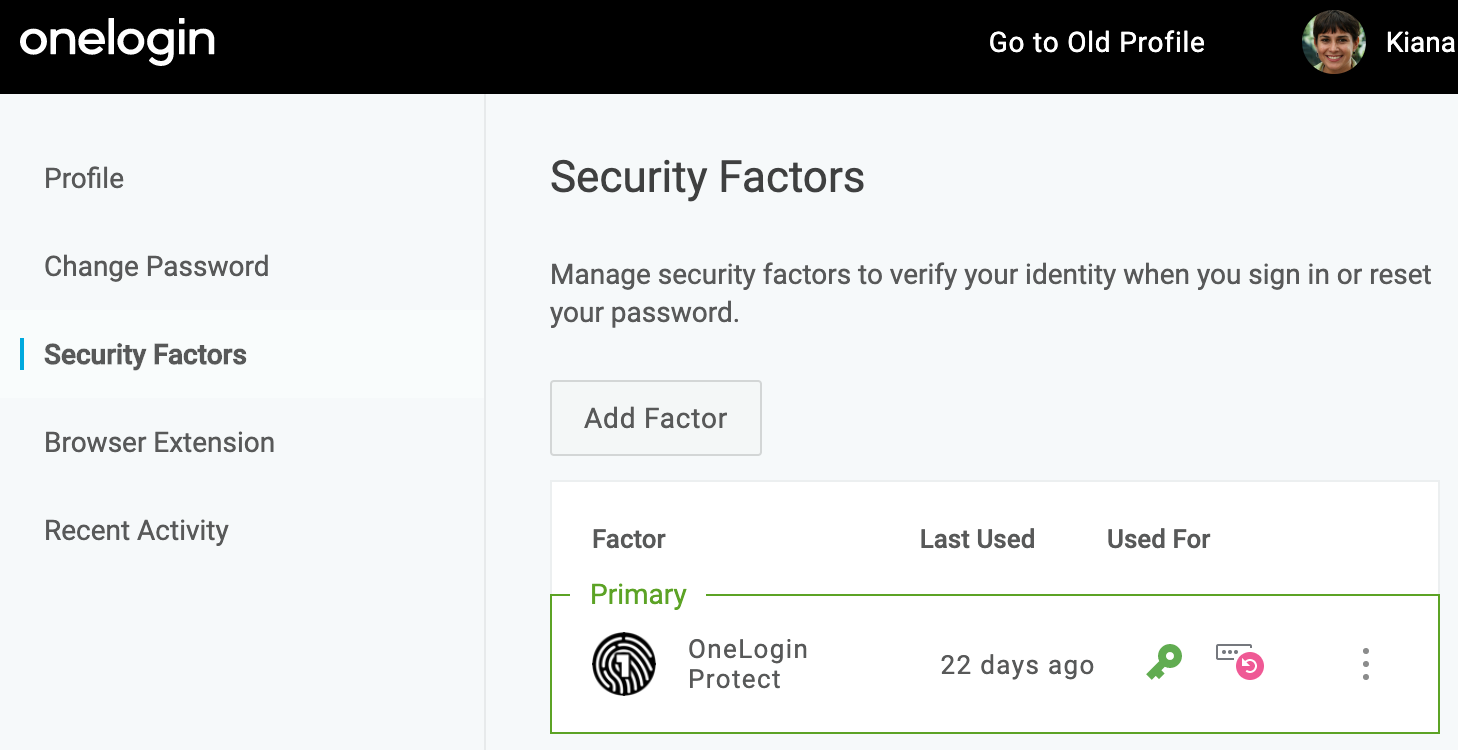Click the Add Factor button
Viewport: 1458px width, 750px height.
tap(656, 418)
